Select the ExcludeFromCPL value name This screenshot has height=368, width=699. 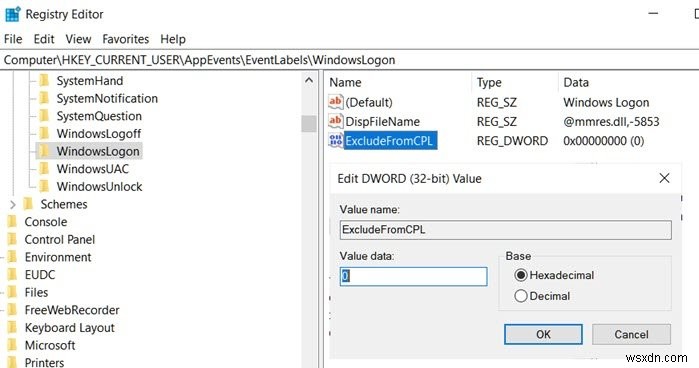tap(391, 141)
